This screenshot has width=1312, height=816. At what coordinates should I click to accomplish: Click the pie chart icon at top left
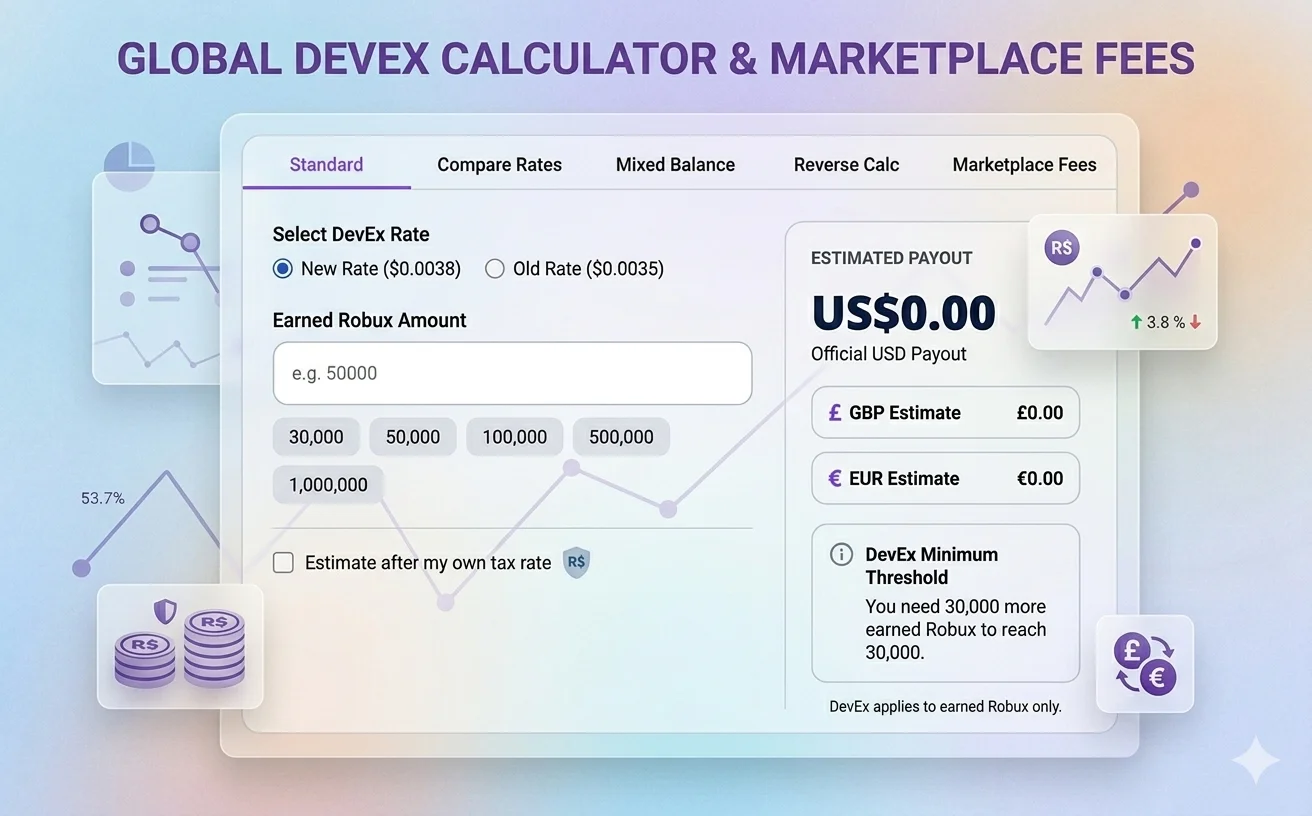click(130, 165)
